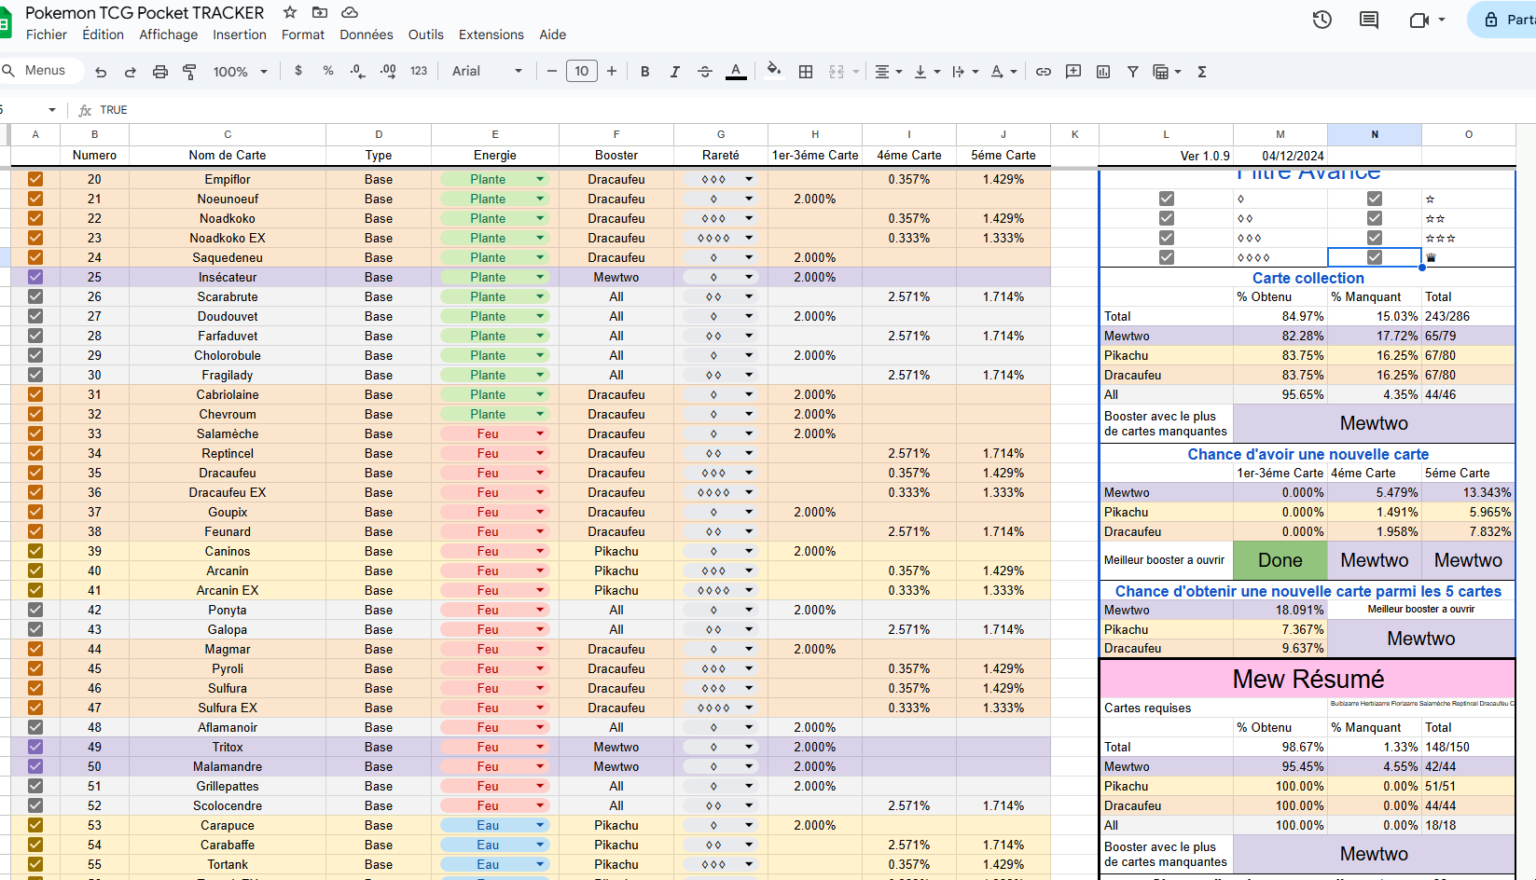Open version history clock icon
This screenshot has width=1536, height=880.
pos(1322,20)
